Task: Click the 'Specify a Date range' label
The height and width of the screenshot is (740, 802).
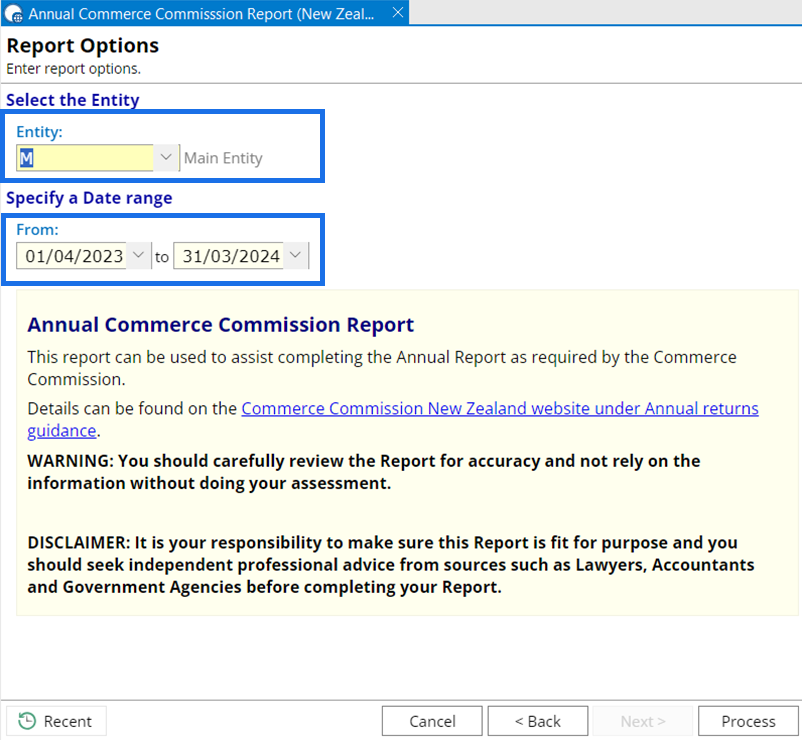Action: 89,198
